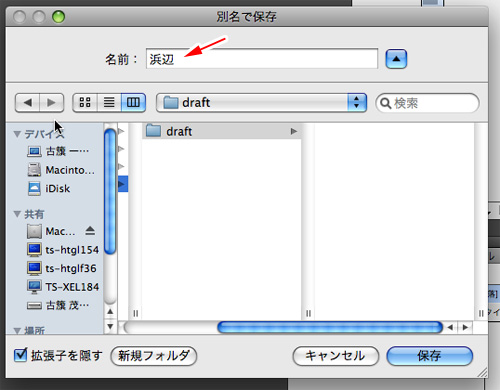Click sidebar scrollbar up arrow
Screen dimensions: 500x390
[x=110, y=312]
